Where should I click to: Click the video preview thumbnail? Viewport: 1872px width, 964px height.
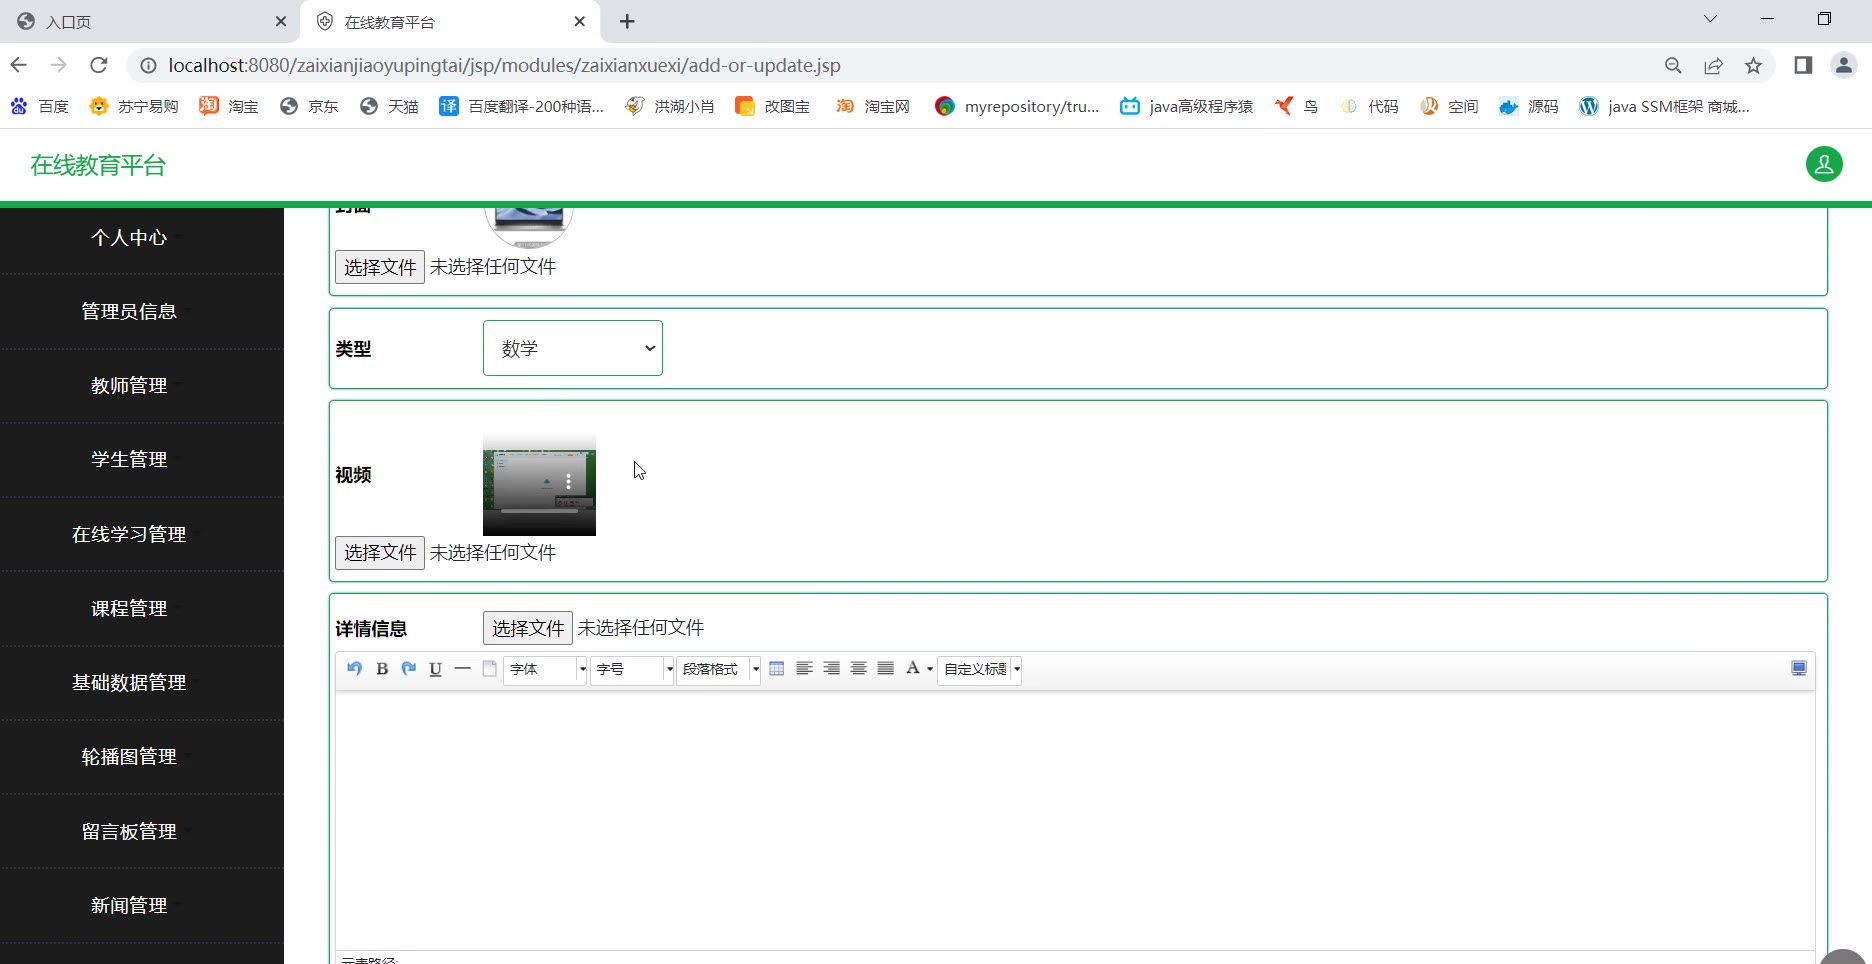pyautogui.click(x=539, y=485)
